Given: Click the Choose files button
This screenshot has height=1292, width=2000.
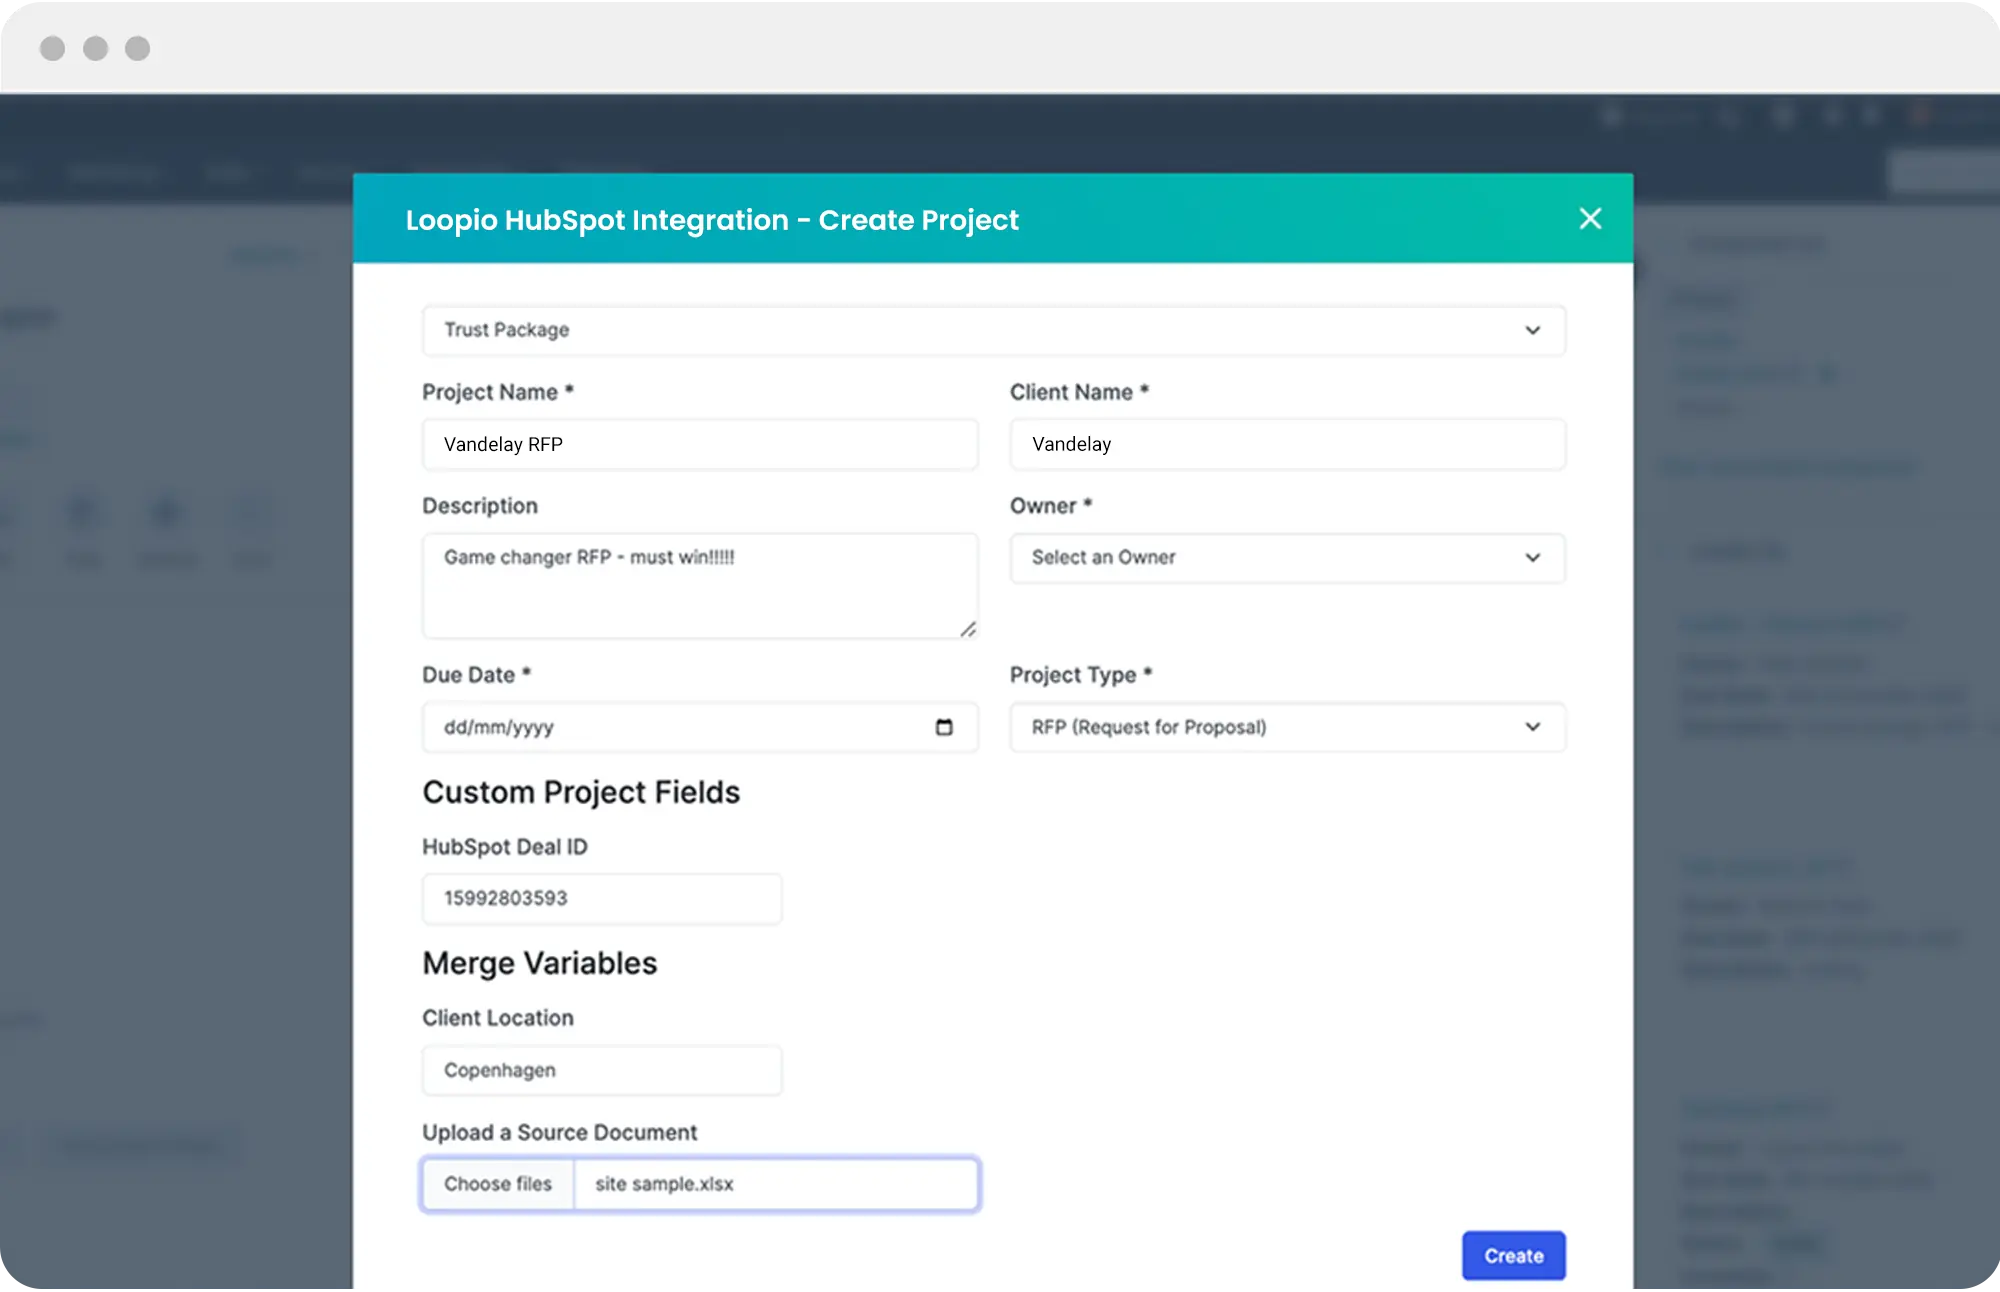Looking at the screenshot, I should pyautogui.click(x=498, y=1184).
